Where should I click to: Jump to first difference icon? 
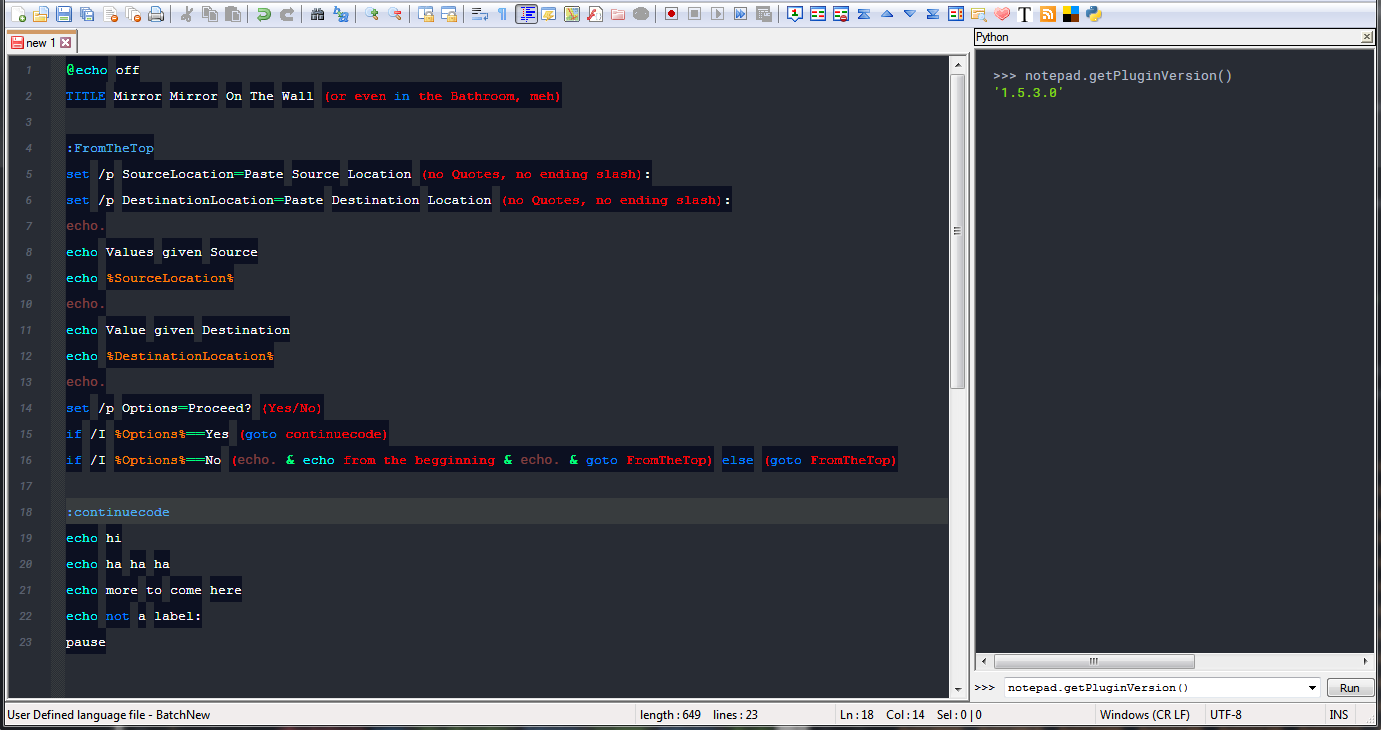click(864, 14)
